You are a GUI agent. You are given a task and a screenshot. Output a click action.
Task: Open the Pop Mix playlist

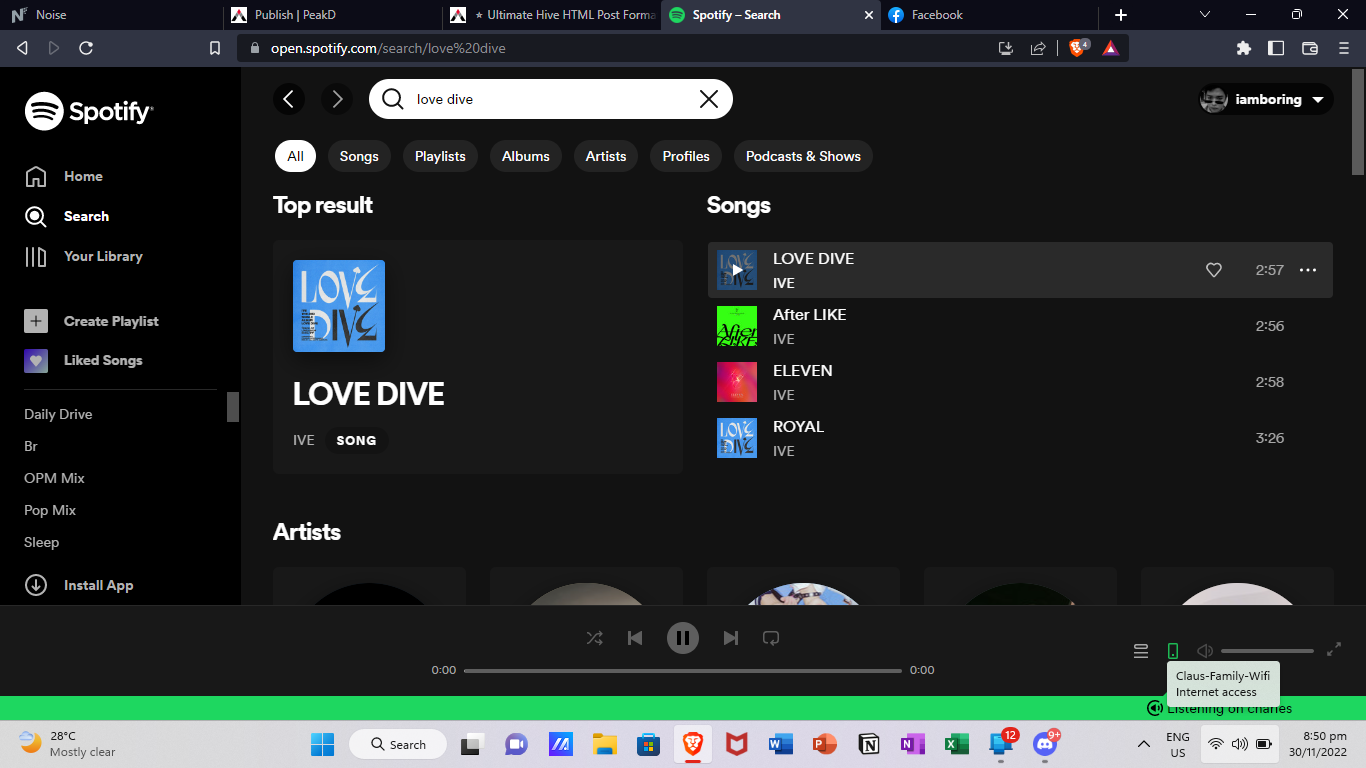pos(50,510)
